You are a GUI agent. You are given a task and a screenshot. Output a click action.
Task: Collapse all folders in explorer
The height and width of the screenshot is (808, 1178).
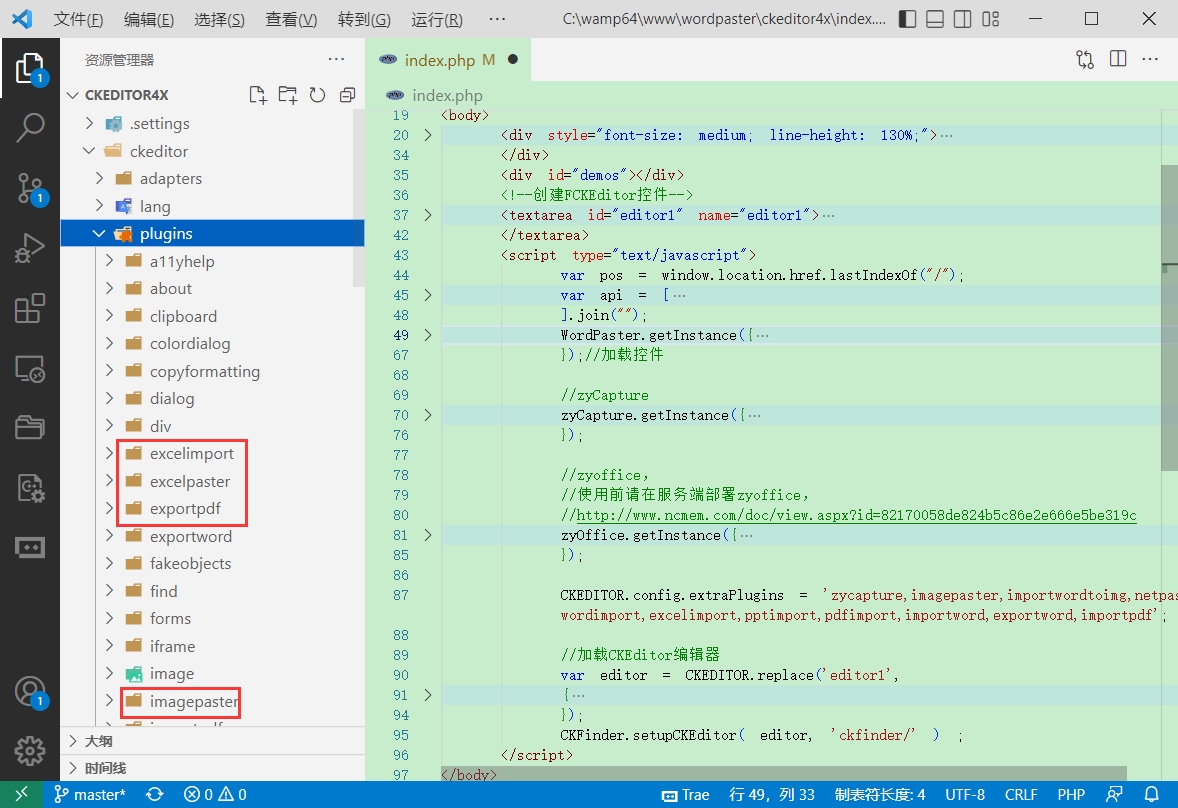pos(347,95)
